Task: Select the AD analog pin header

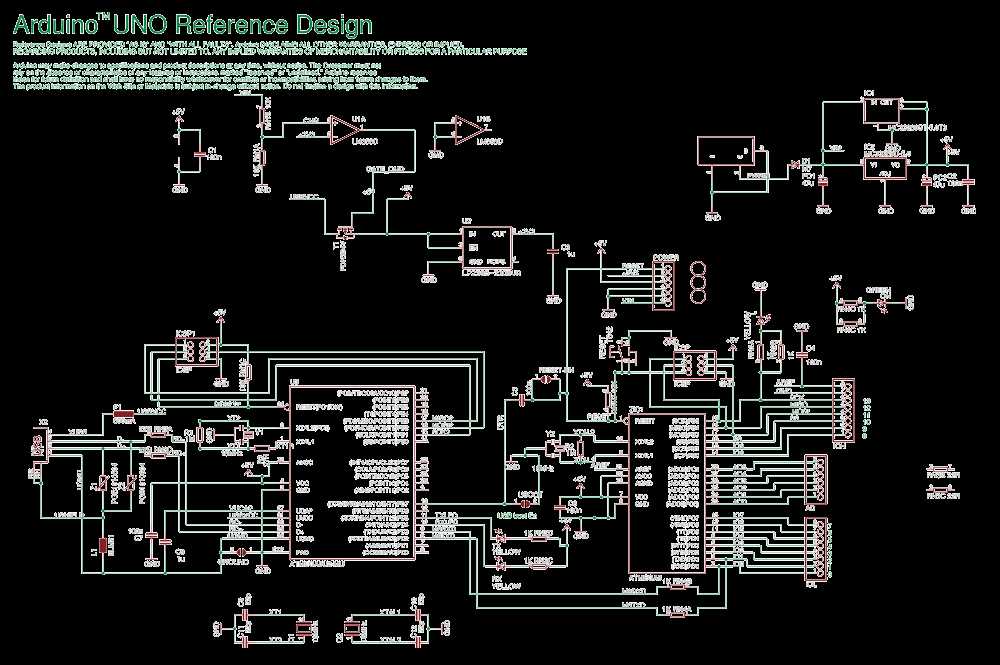Action: (x=817, y=479)
